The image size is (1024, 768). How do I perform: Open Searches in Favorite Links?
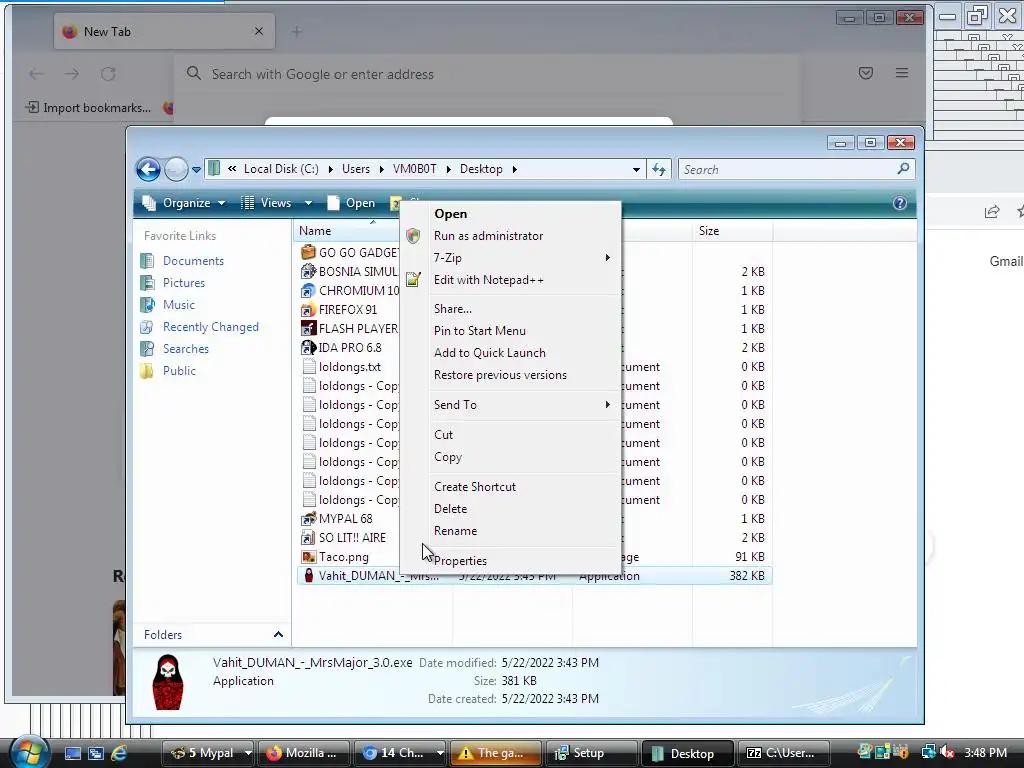pyautogui.click(x=185, y=349)
